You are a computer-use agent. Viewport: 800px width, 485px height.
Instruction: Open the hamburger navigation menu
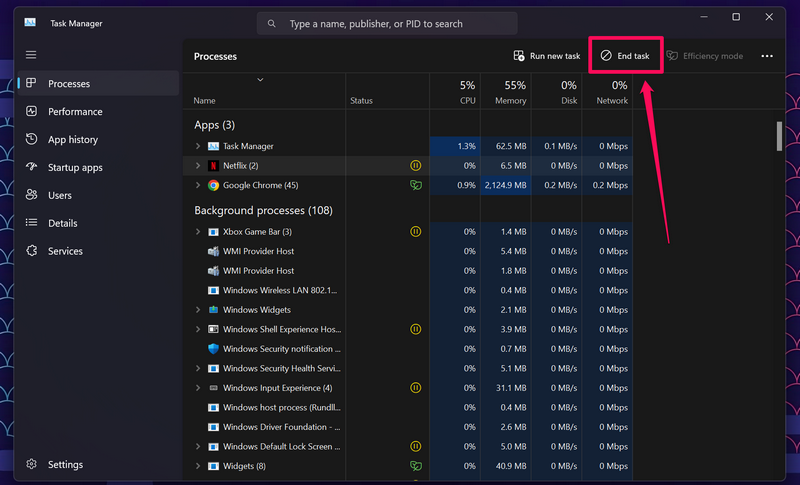tap(31, 55)
